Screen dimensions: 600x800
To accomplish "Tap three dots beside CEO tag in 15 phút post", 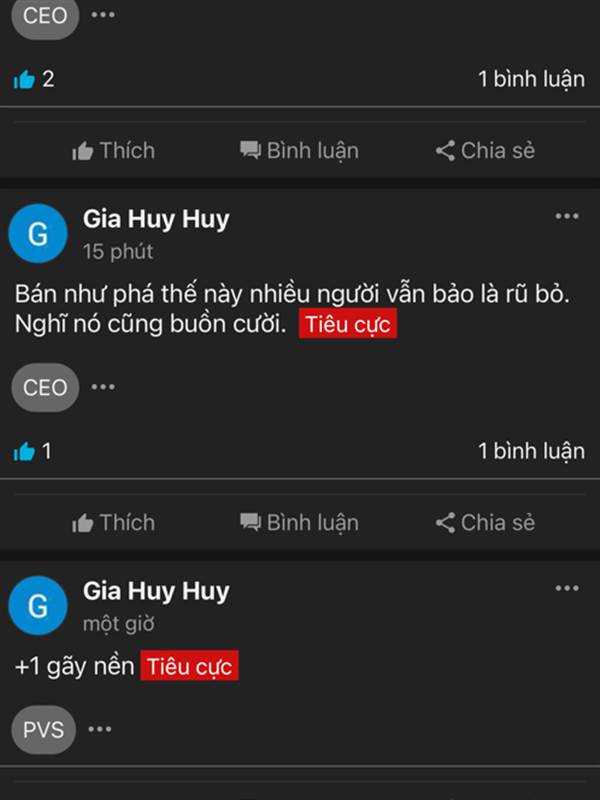I will [103, 387].
